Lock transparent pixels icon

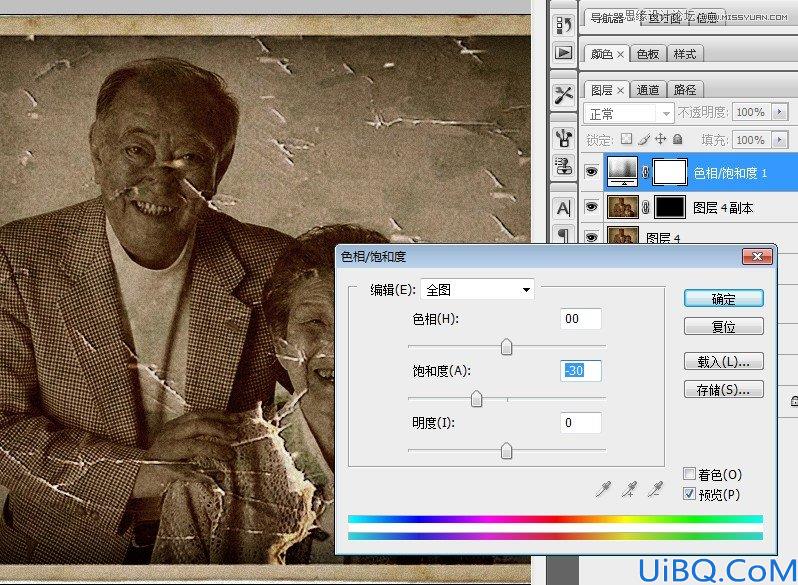click(626, 139)
